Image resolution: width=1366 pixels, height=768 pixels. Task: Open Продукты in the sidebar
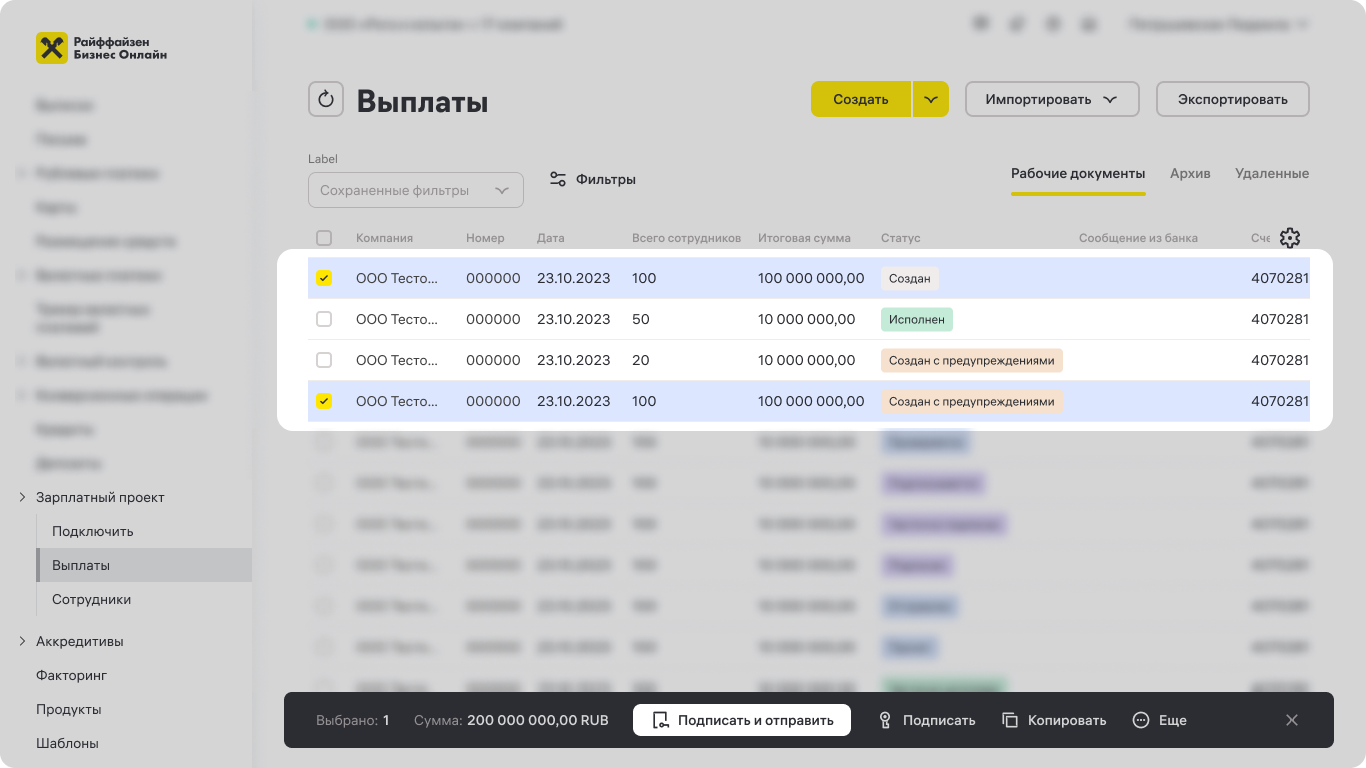(x=69, y=709)
